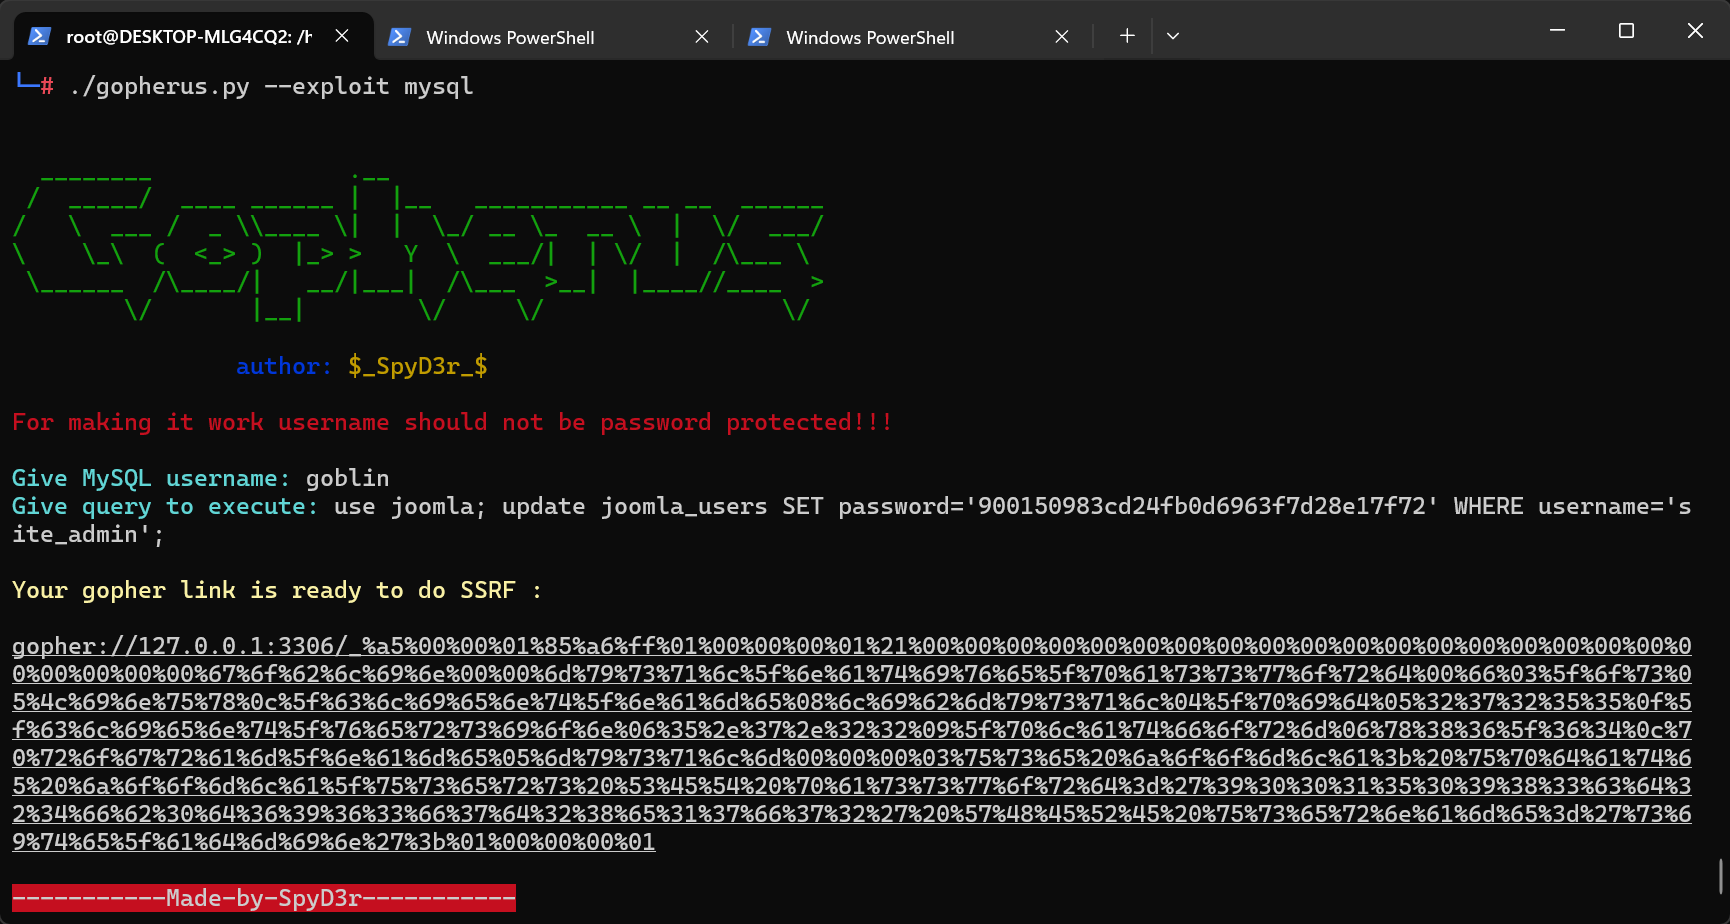
Task: Close the terminal window
Action: (1695, 31)
